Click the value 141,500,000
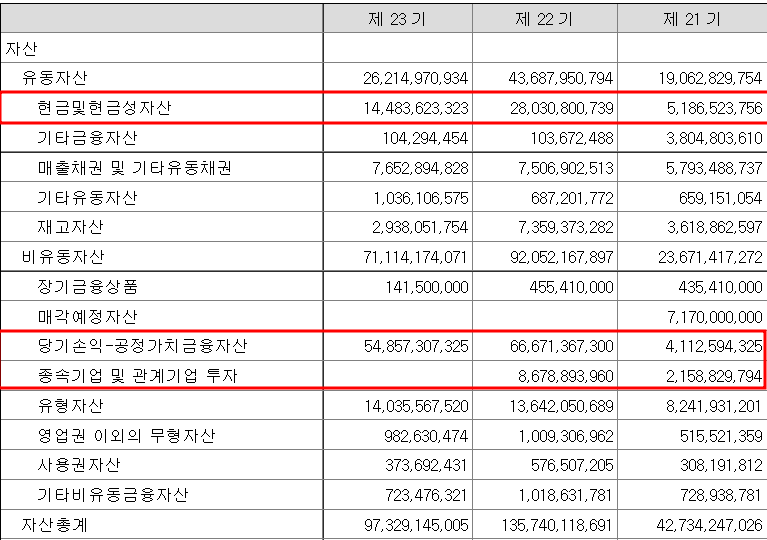The height and width of the screenshot is (540, 767). (x=427, y=287)
